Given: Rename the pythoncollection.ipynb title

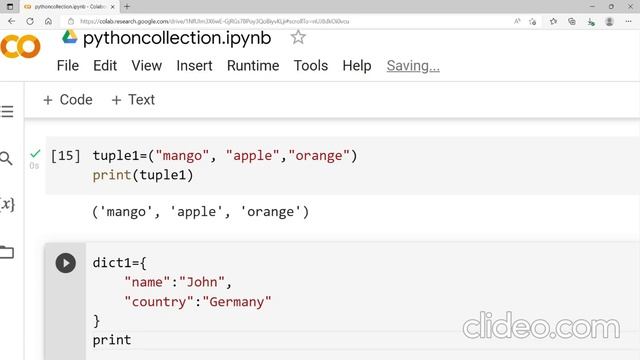Looking at the screenshot, I should [x=177, y=38].
